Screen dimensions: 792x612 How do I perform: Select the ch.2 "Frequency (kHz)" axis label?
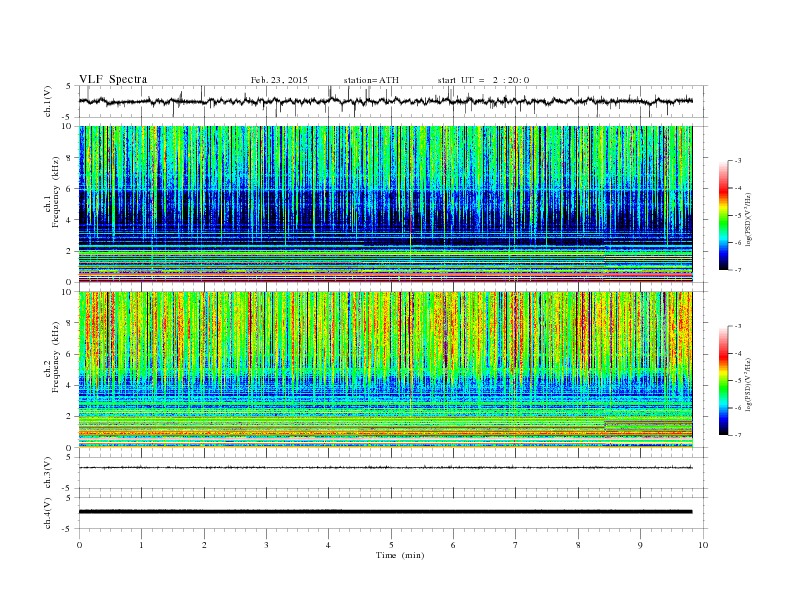tap(56, 358)
